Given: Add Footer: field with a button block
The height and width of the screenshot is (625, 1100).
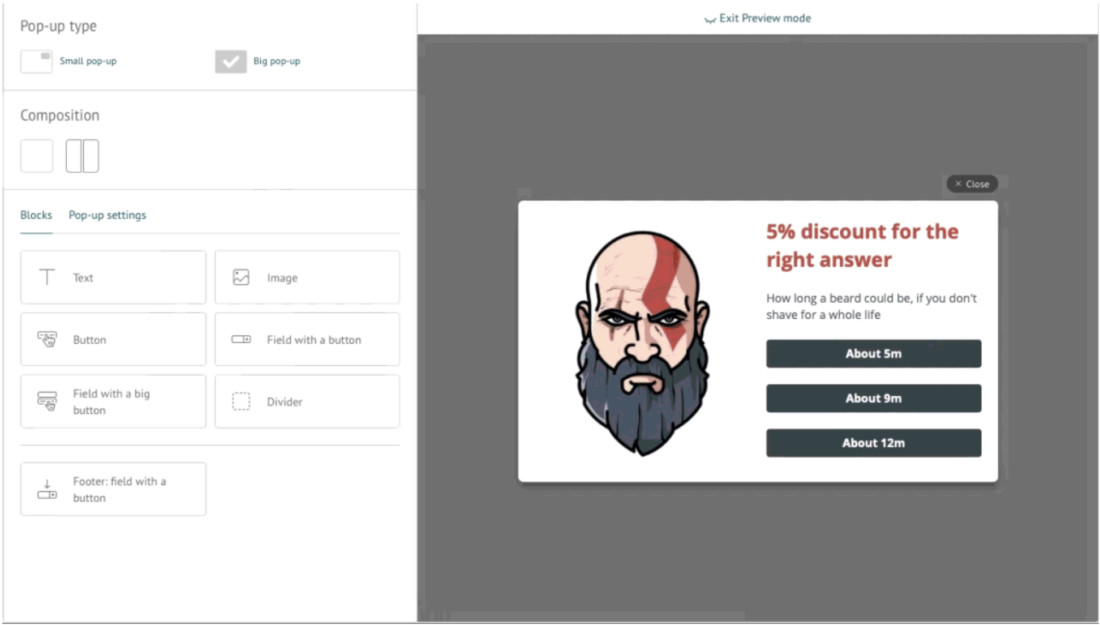Looking at the screenshot, I should [x=113, y=489].
